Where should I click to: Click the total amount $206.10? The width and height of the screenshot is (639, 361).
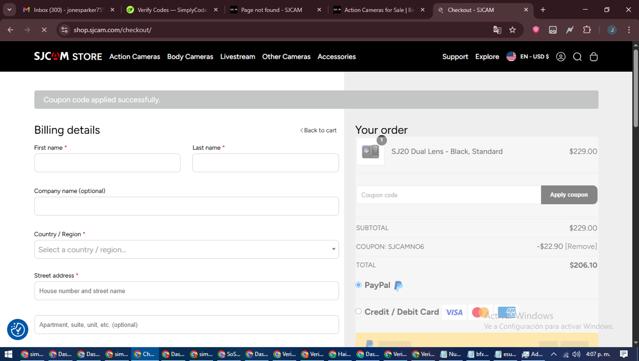click(x=583, y=265)
